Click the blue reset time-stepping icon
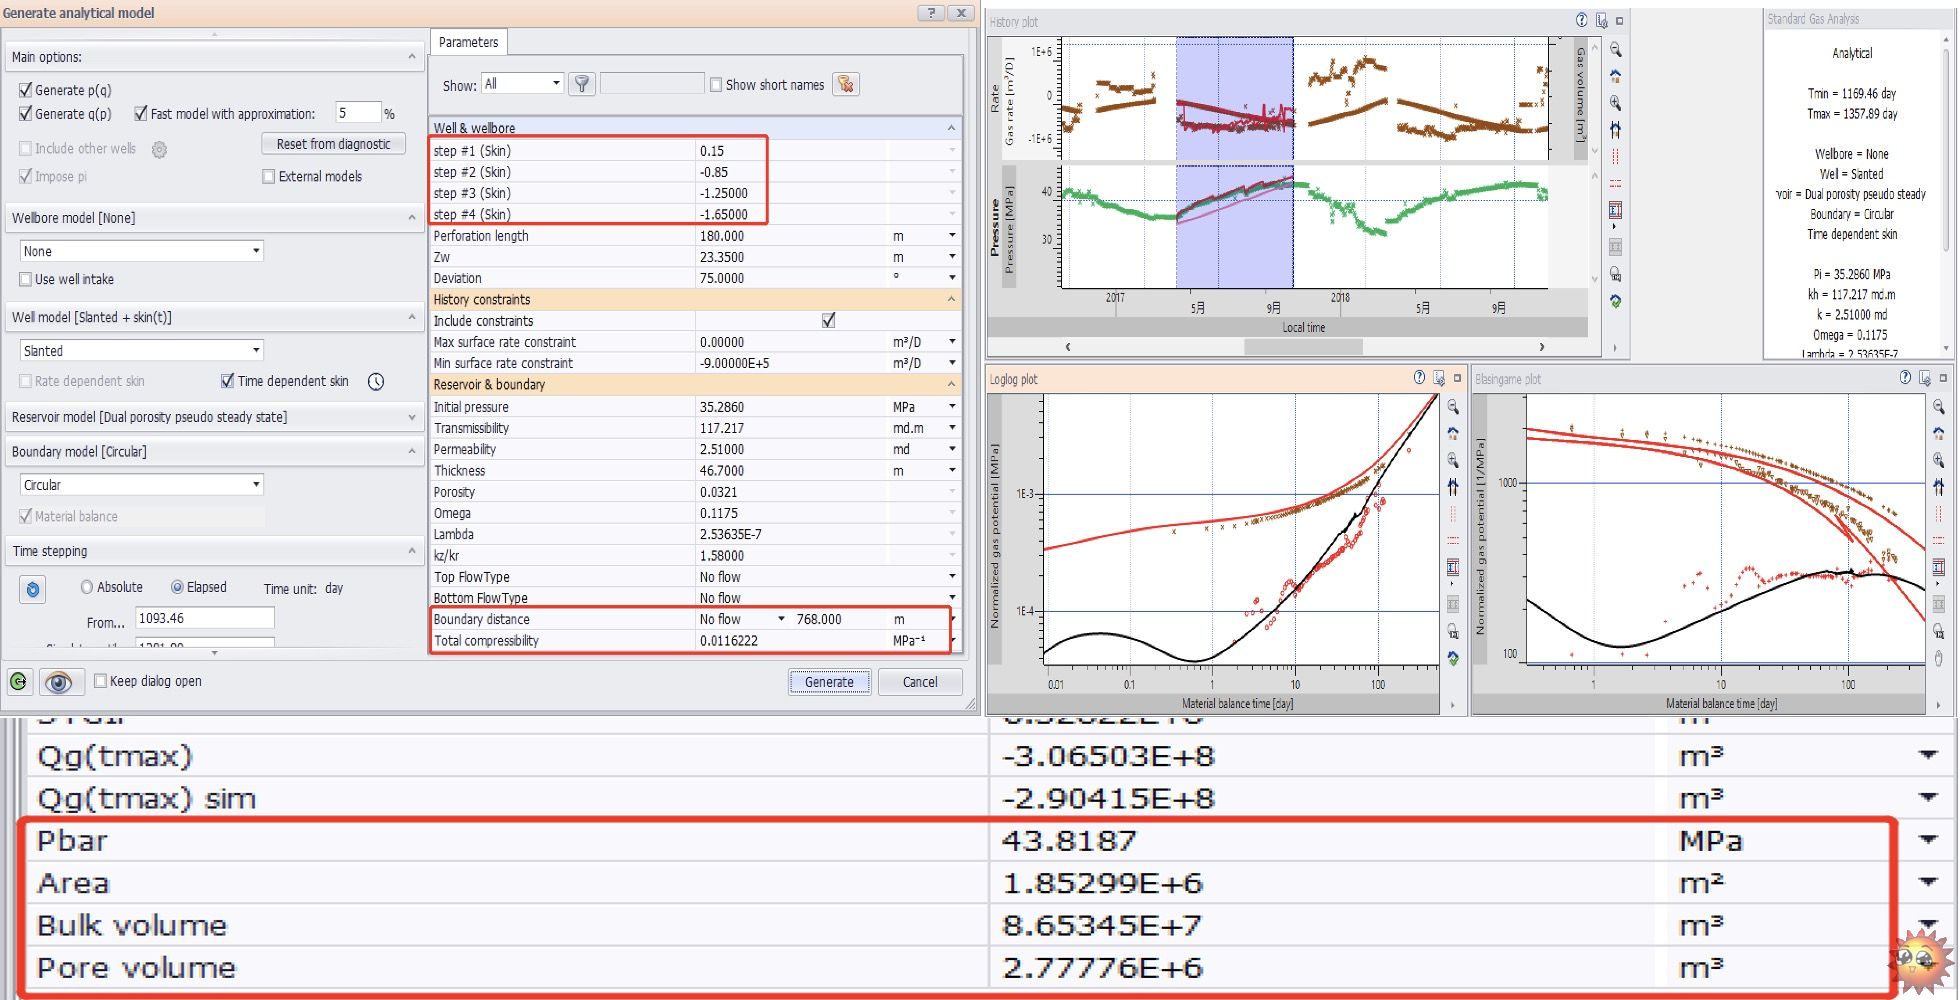The image size is (1960, 1000). tap(32, 590)
